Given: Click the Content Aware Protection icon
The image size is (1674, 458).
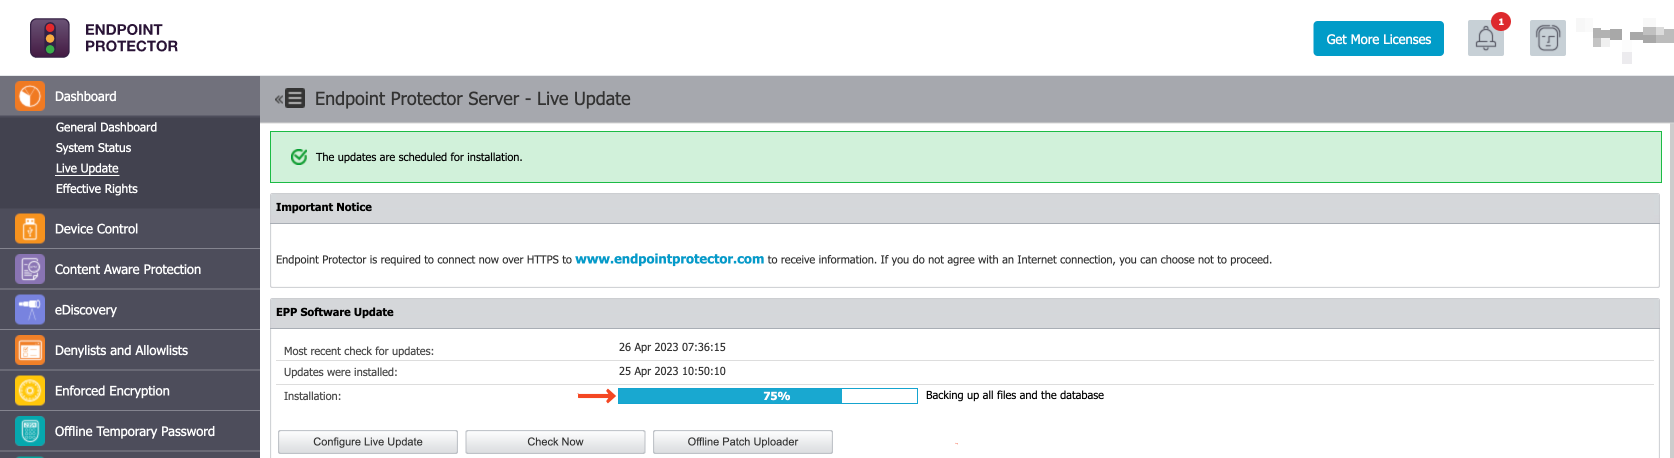Looking at the screenshot, I should point(30,269).
